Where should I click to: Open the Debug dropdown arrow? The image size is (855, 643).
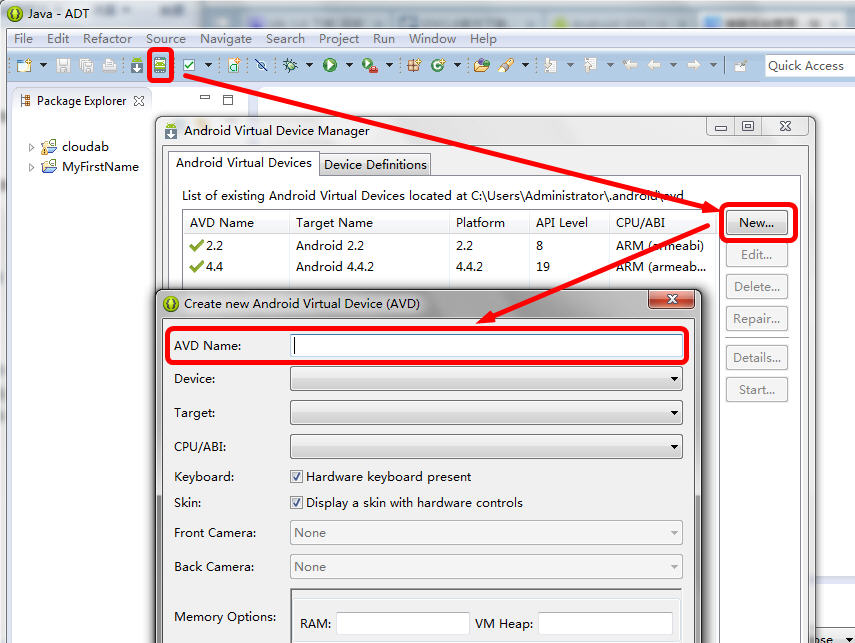click(309, 65)
